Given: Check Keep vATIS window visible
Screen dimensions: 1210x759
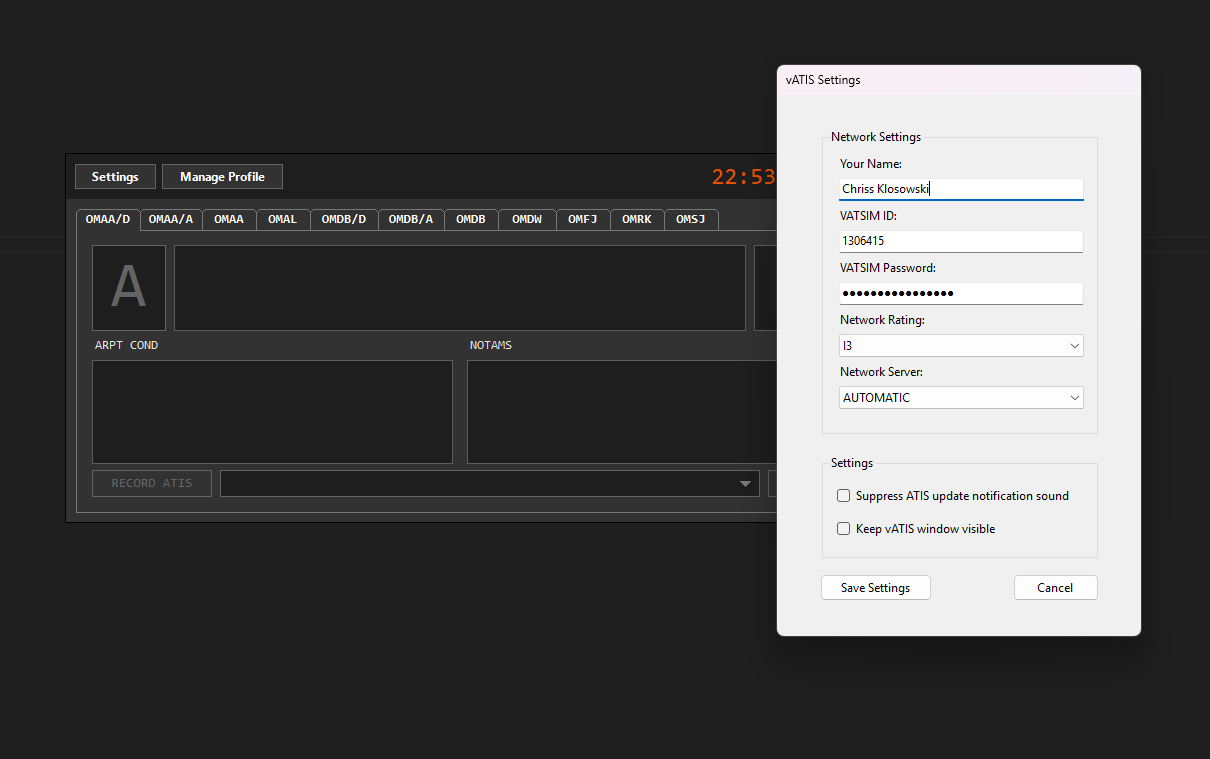Looking at the screenshot, I should 844,529.
